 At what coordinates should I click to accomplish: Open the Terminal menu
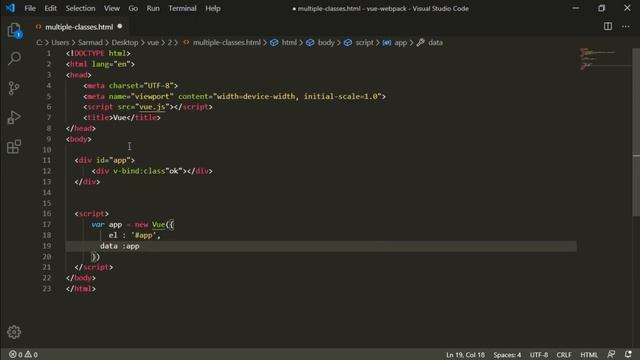182,8
